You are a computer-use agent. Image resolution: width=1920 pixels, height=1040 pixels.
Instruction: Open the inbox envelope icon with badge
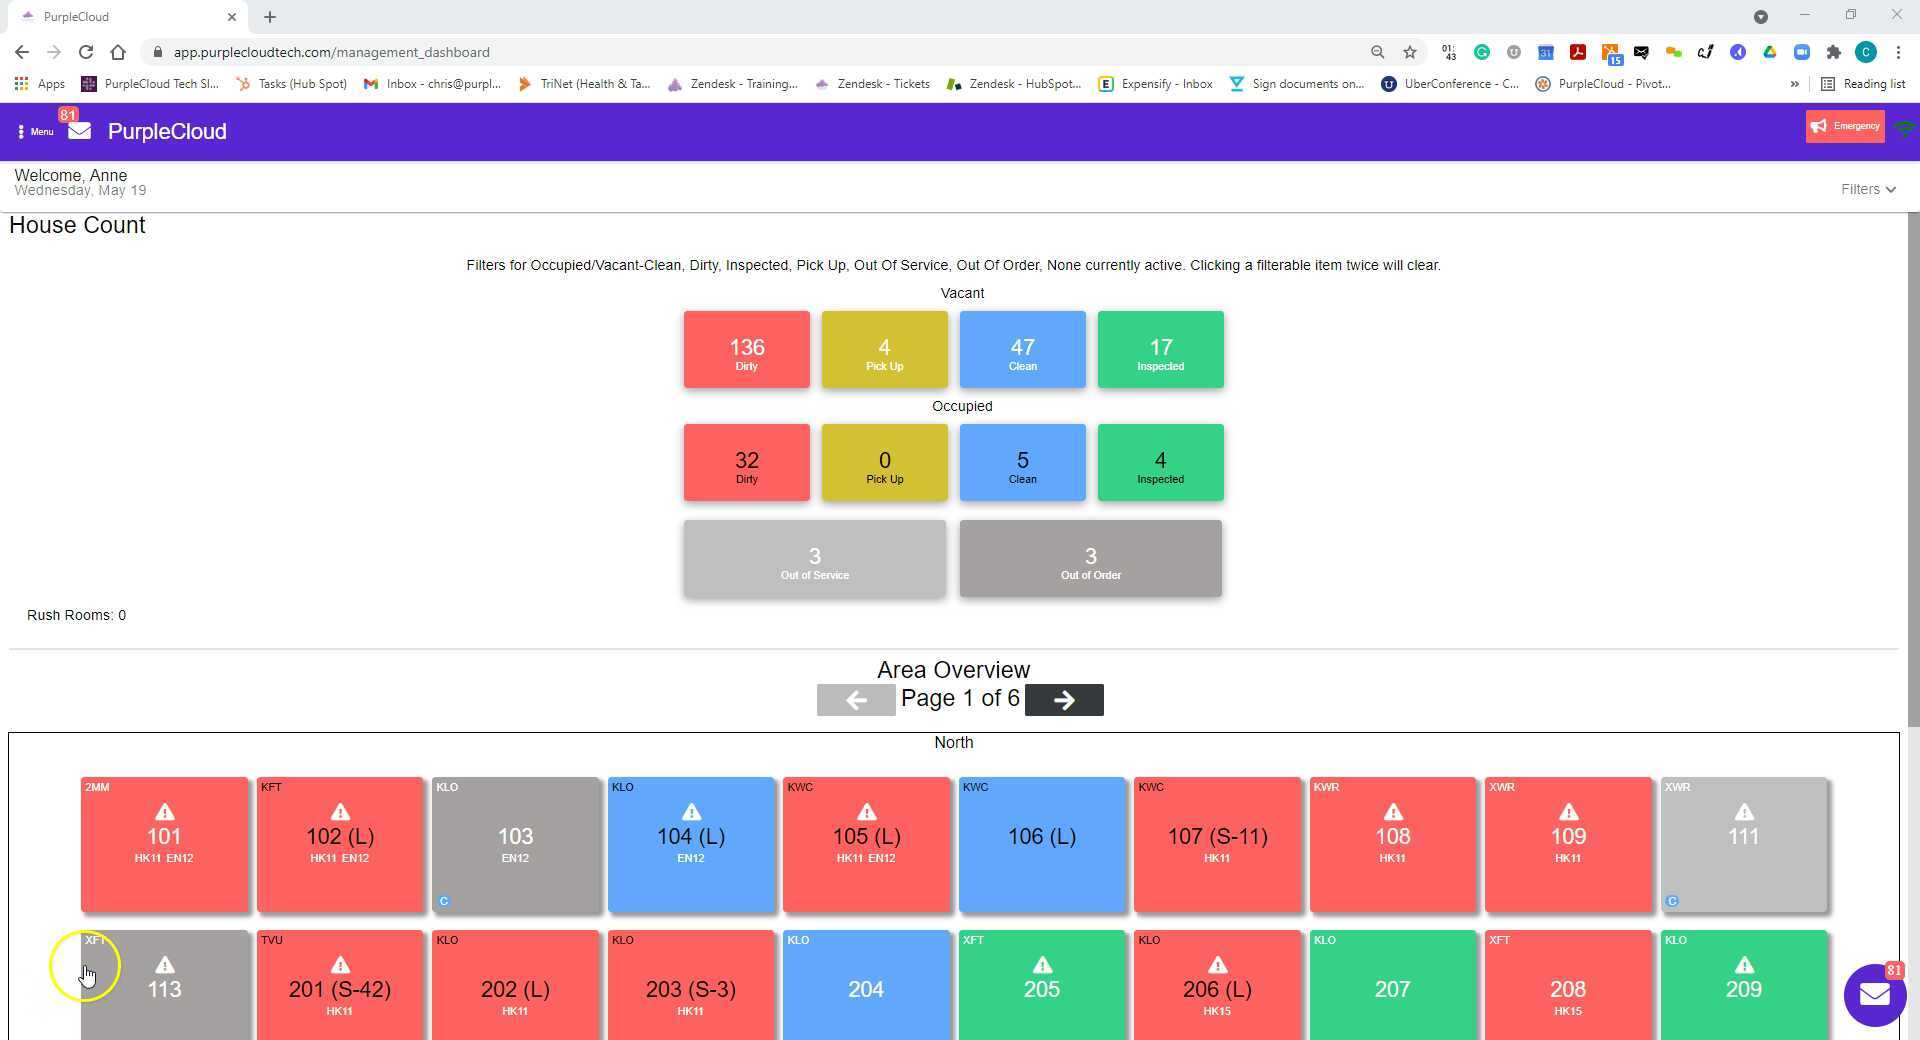[x=79, y=131]
